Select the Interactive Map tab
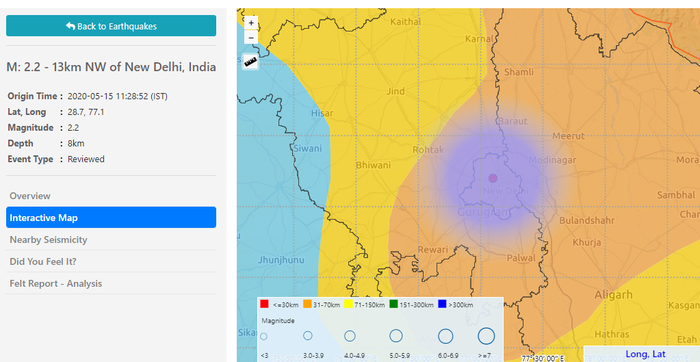This screenshot has height=362, width=700. pyautogui.click(x=111, y=217)
